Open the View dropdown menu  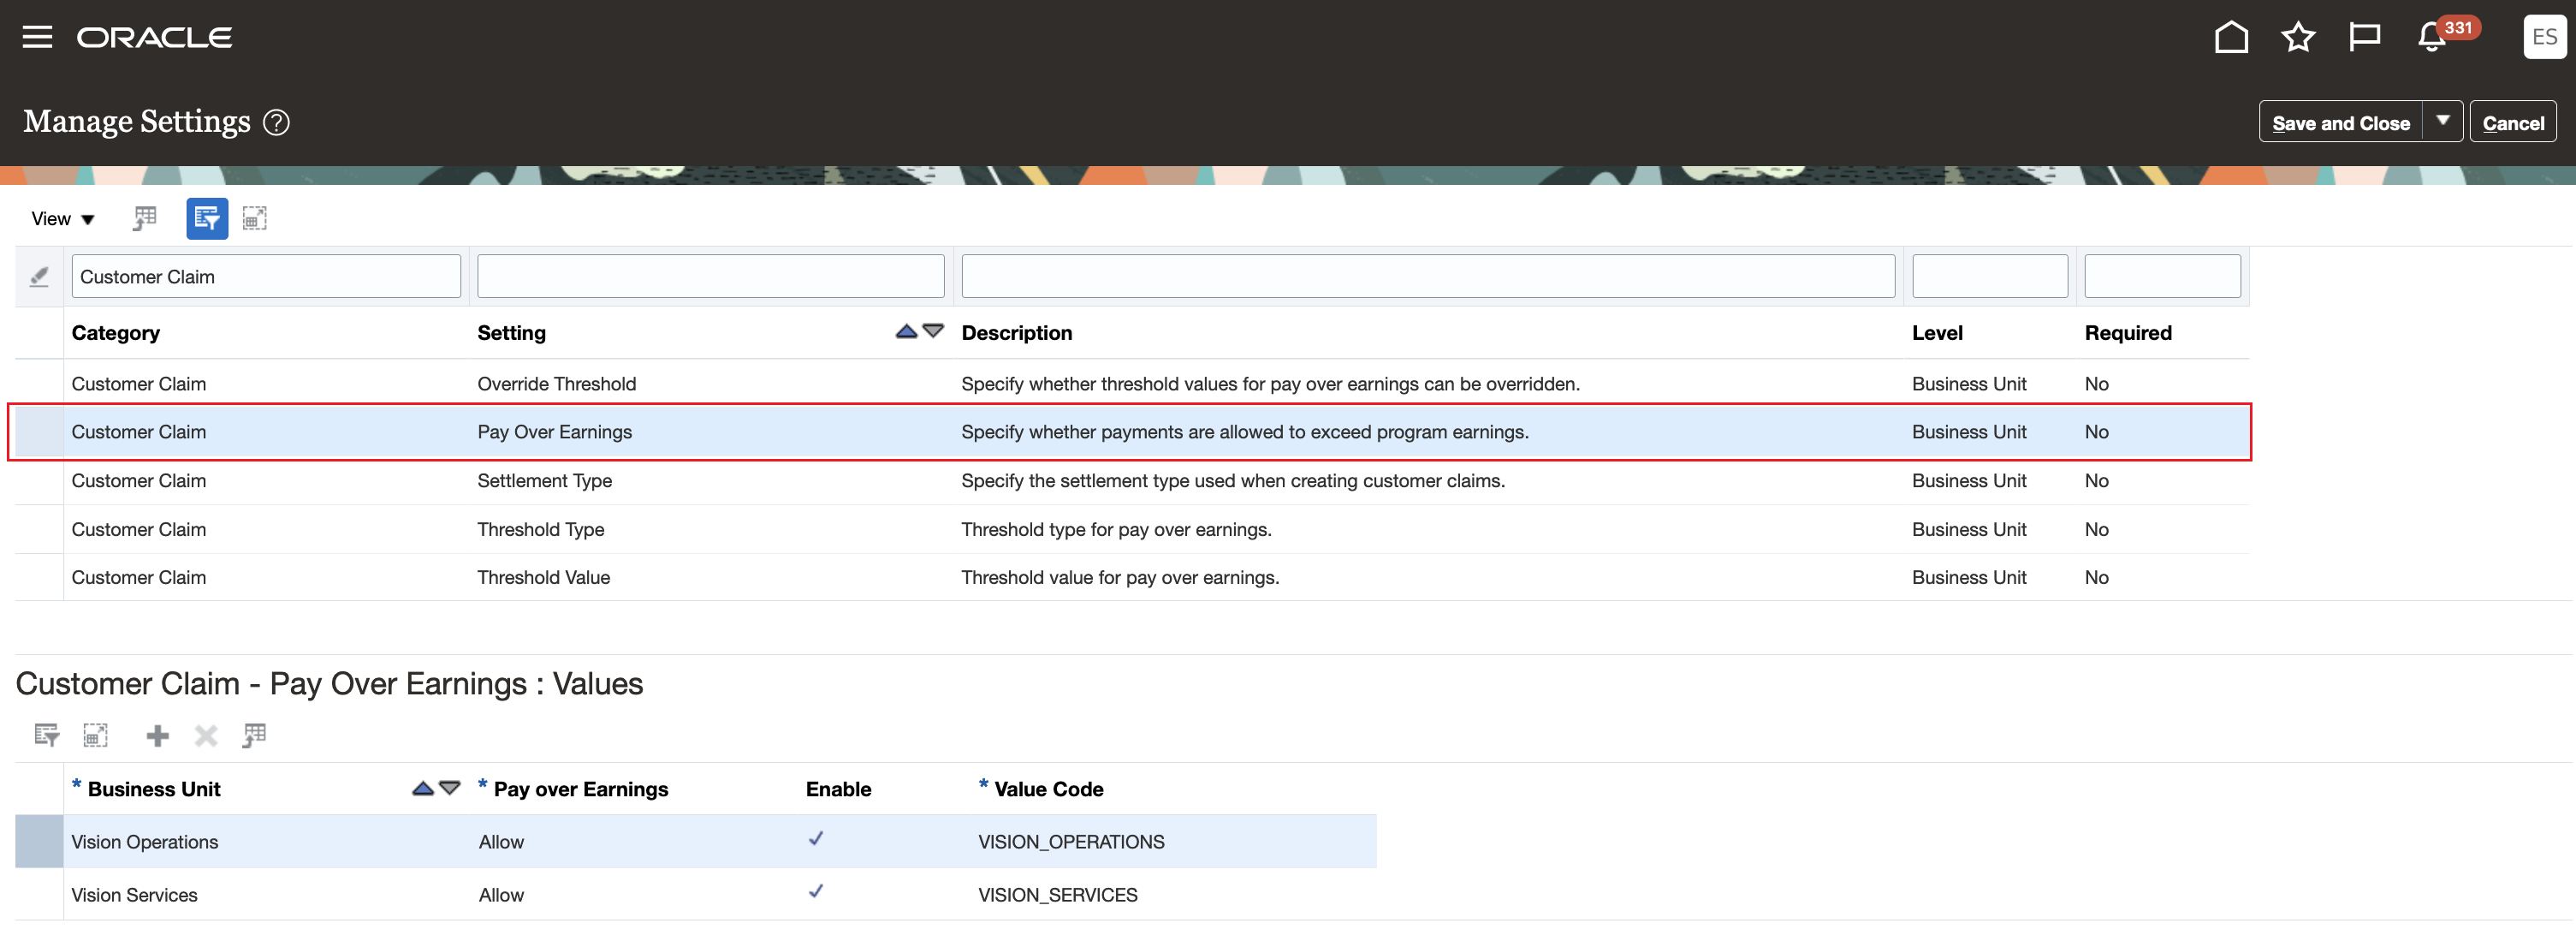pyautogui.click(x=62, y=219)
